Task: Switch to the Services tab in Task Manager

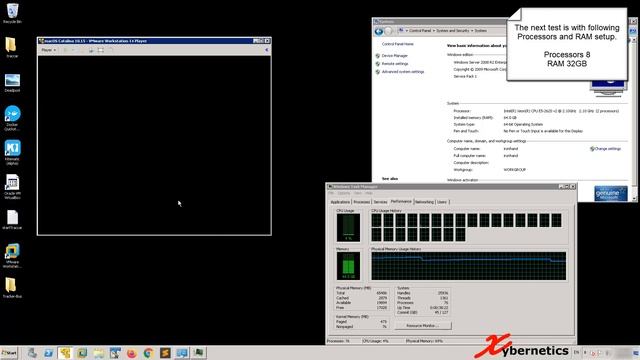Action: (x=380, y=202)
